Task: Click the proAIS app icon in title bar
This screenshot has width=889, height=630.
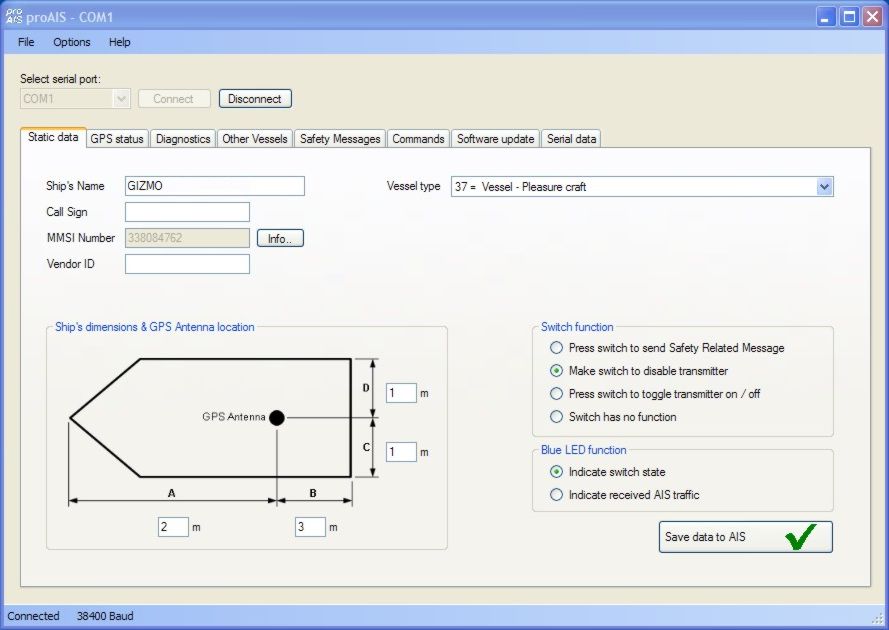Action: 14,16
